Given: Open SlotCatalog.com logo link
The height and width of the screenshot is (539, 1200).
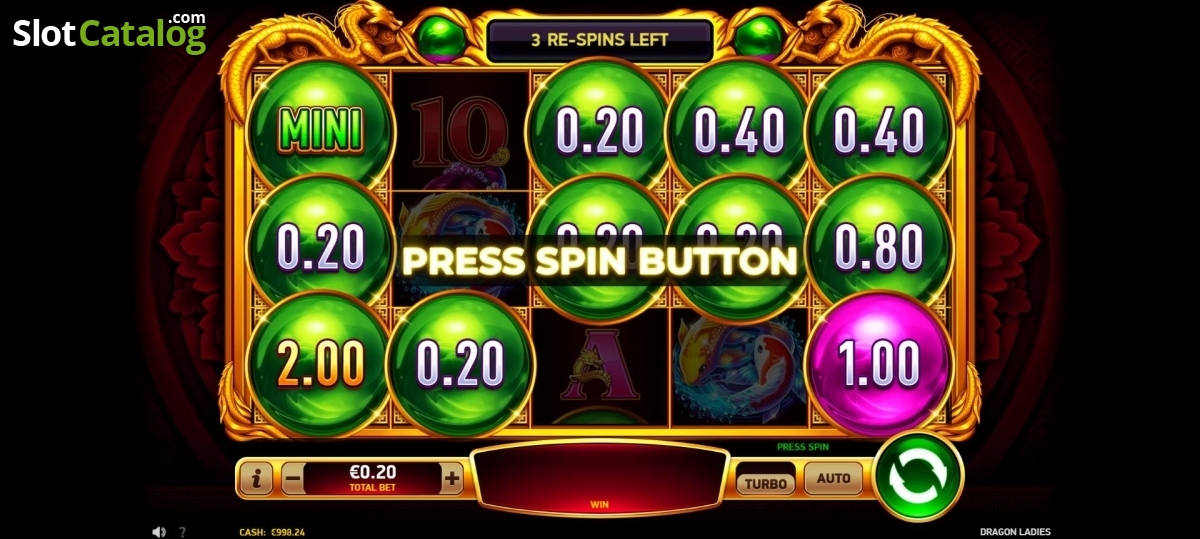Looking at the screenshot, I should [x=110, y=33].
